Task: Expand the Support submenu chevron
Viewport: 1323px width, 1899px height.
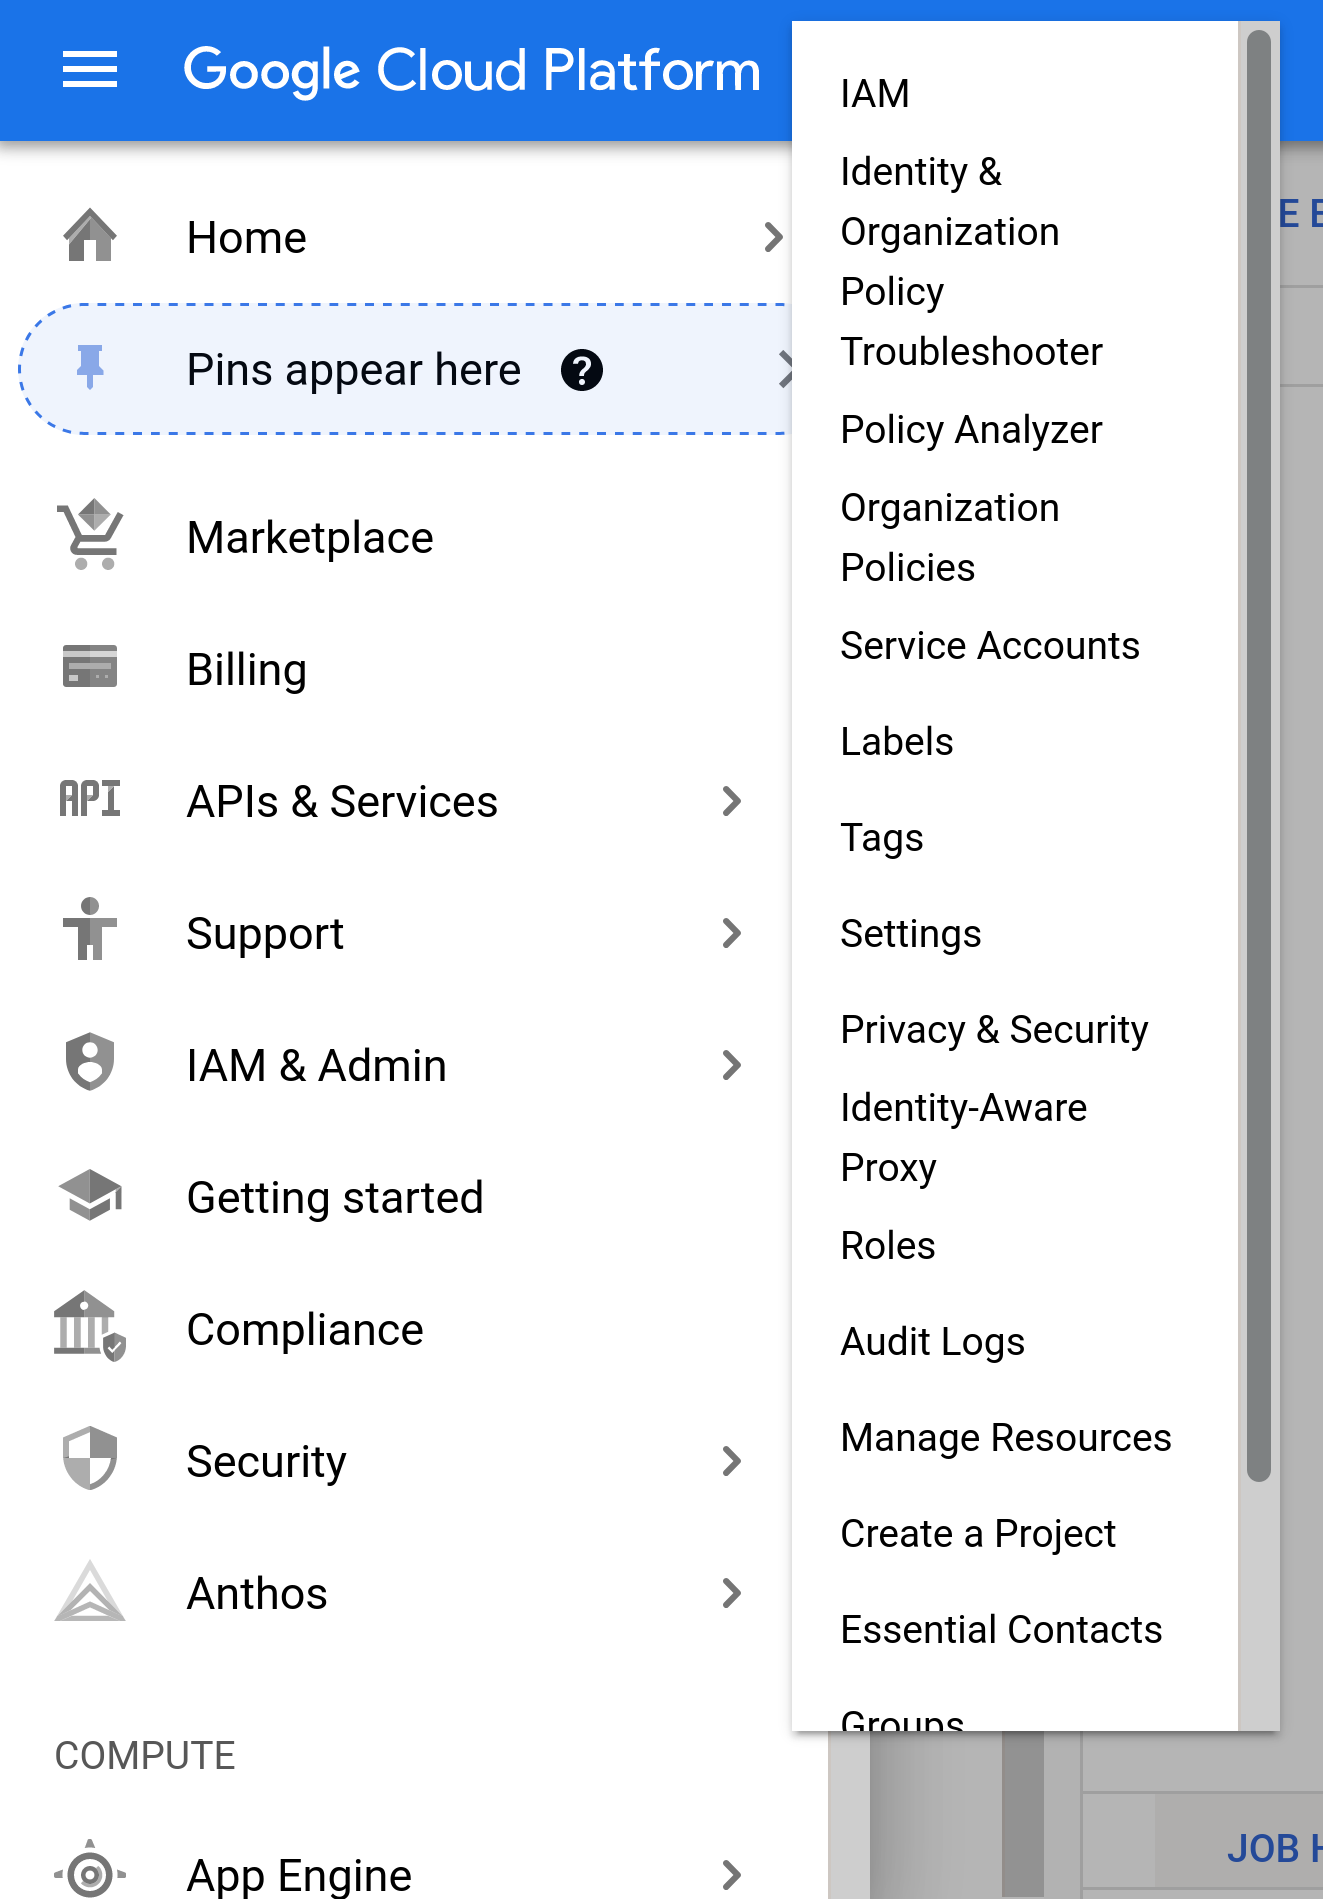Action: [733, 932]
